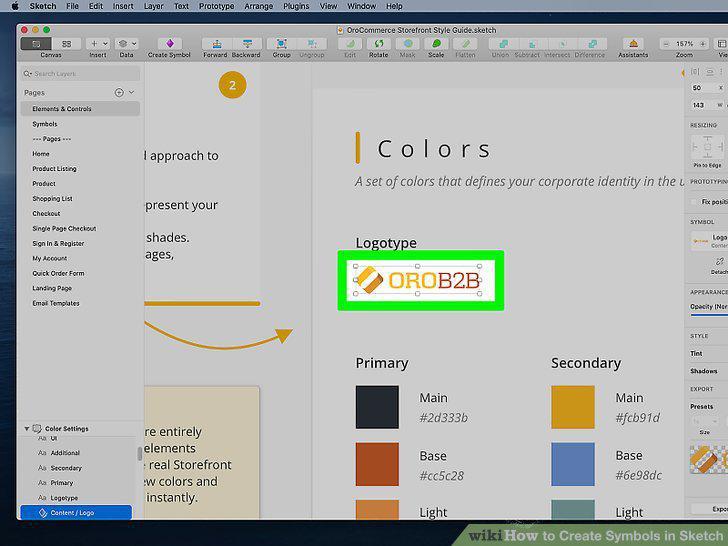Click the Secondary Base #6e98dc swatch
This screenshot has width=728, height=546.
tap(573, 464)
